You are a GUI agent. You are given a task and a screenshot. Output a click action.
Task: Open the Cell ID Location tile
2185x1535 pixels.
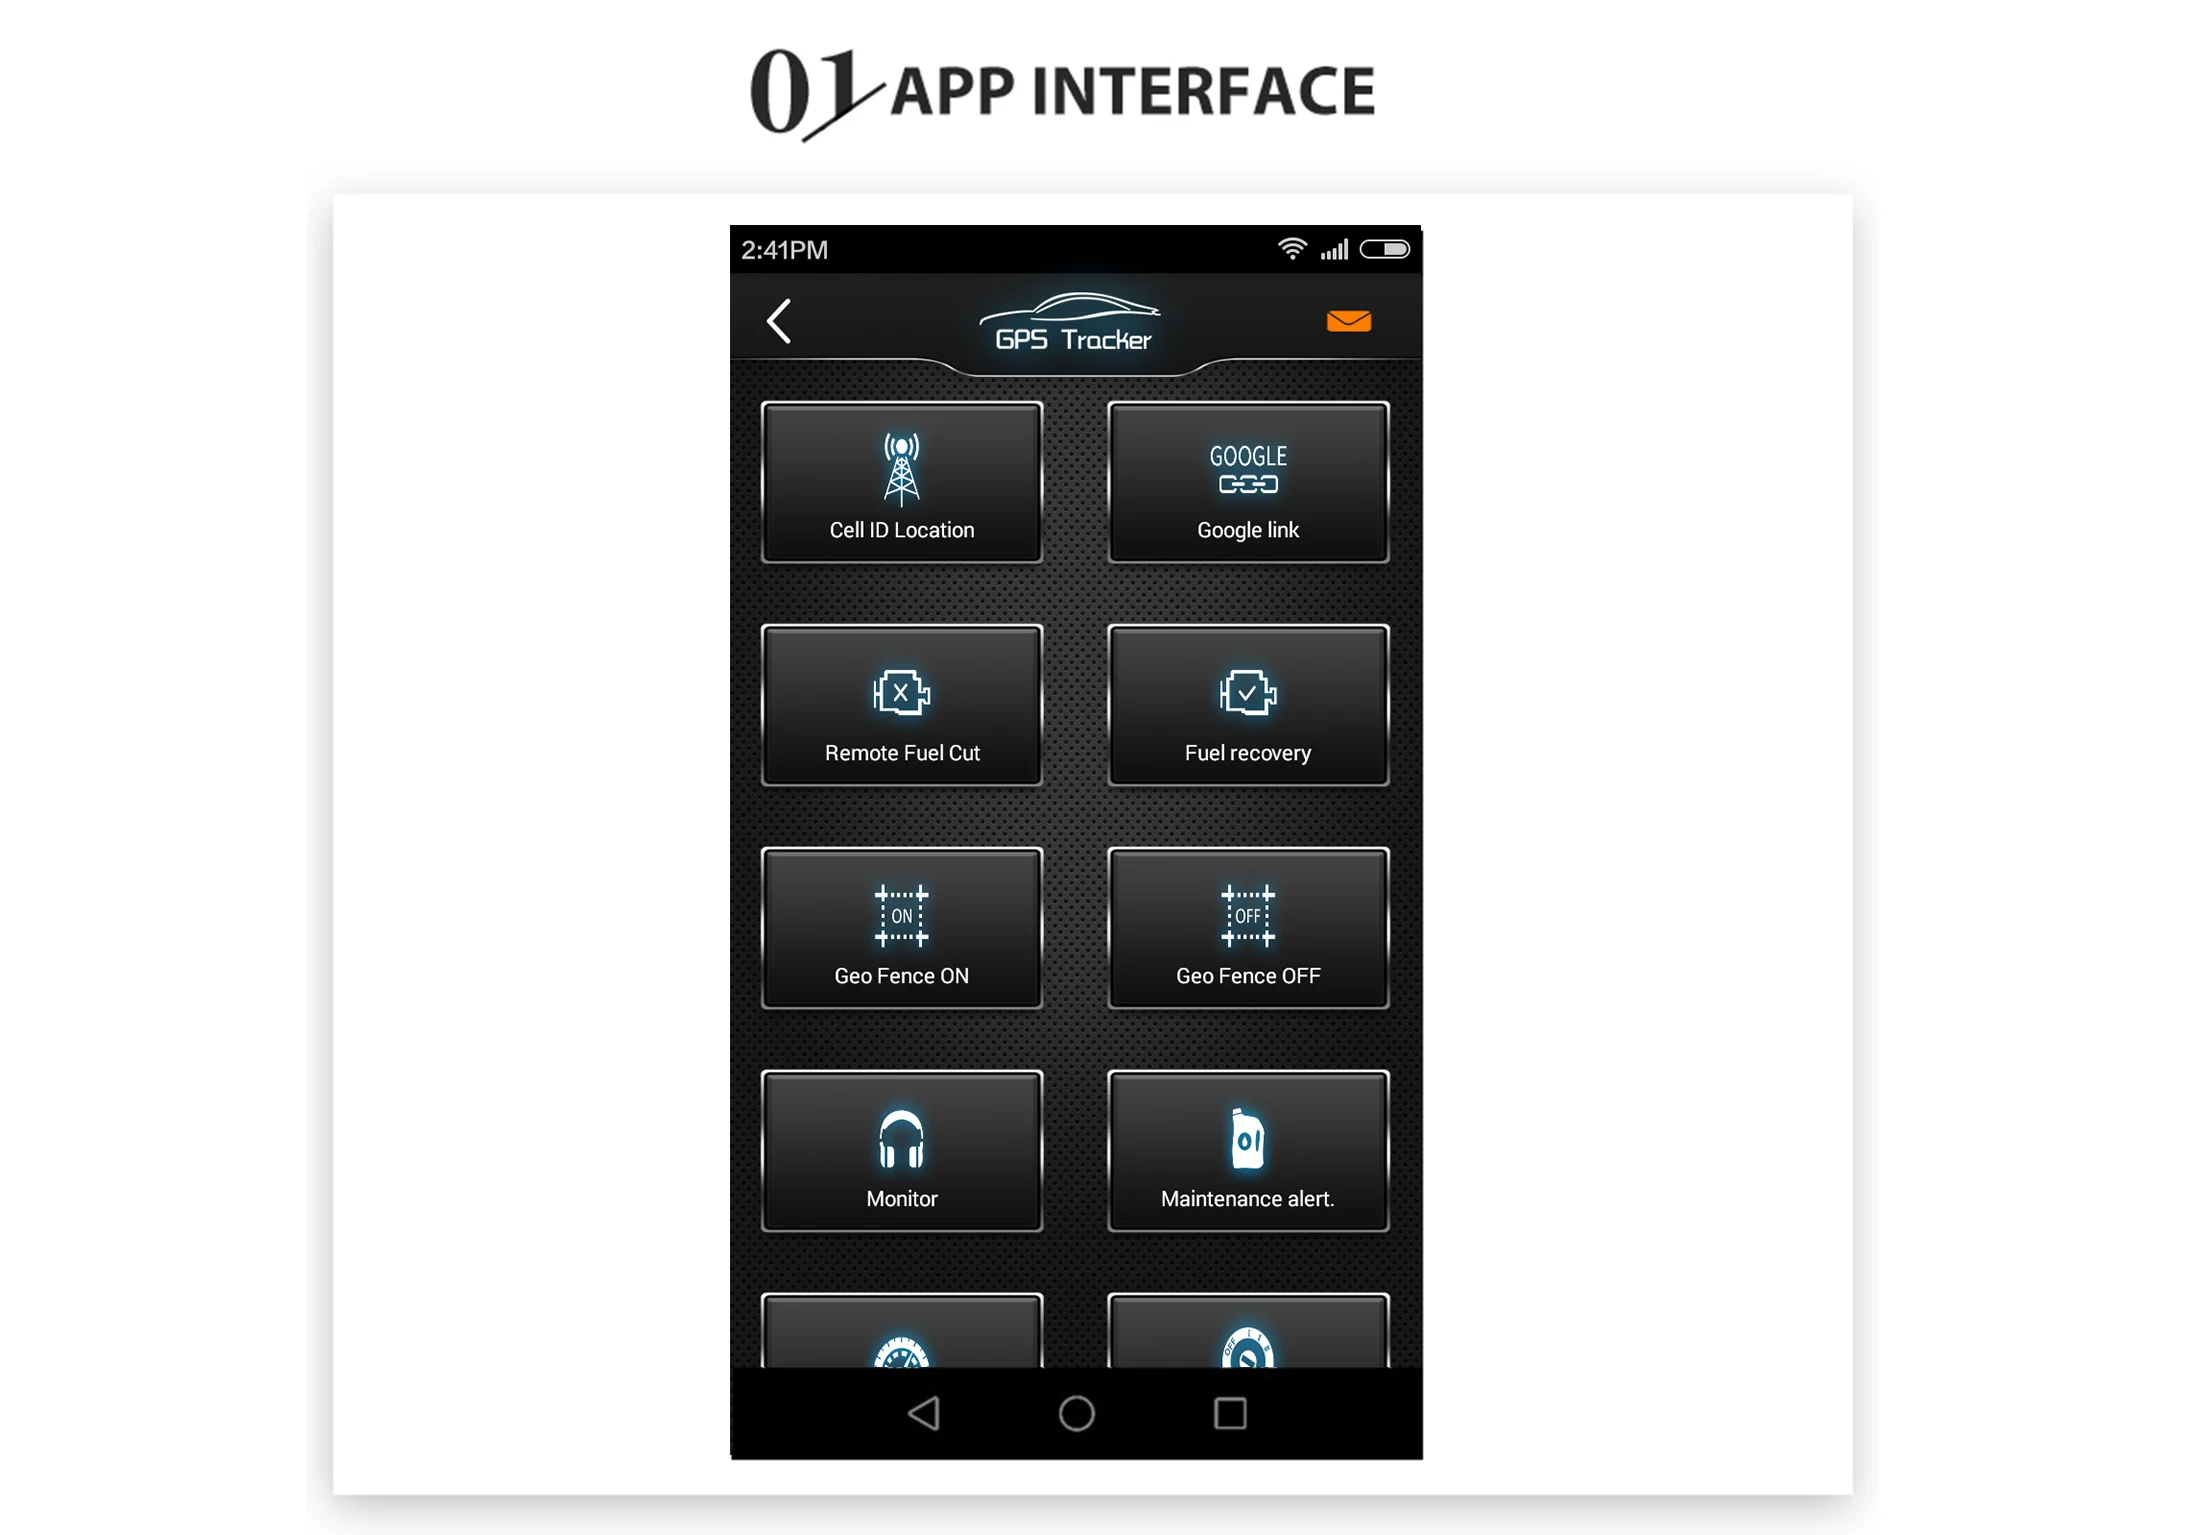(901, 482)
